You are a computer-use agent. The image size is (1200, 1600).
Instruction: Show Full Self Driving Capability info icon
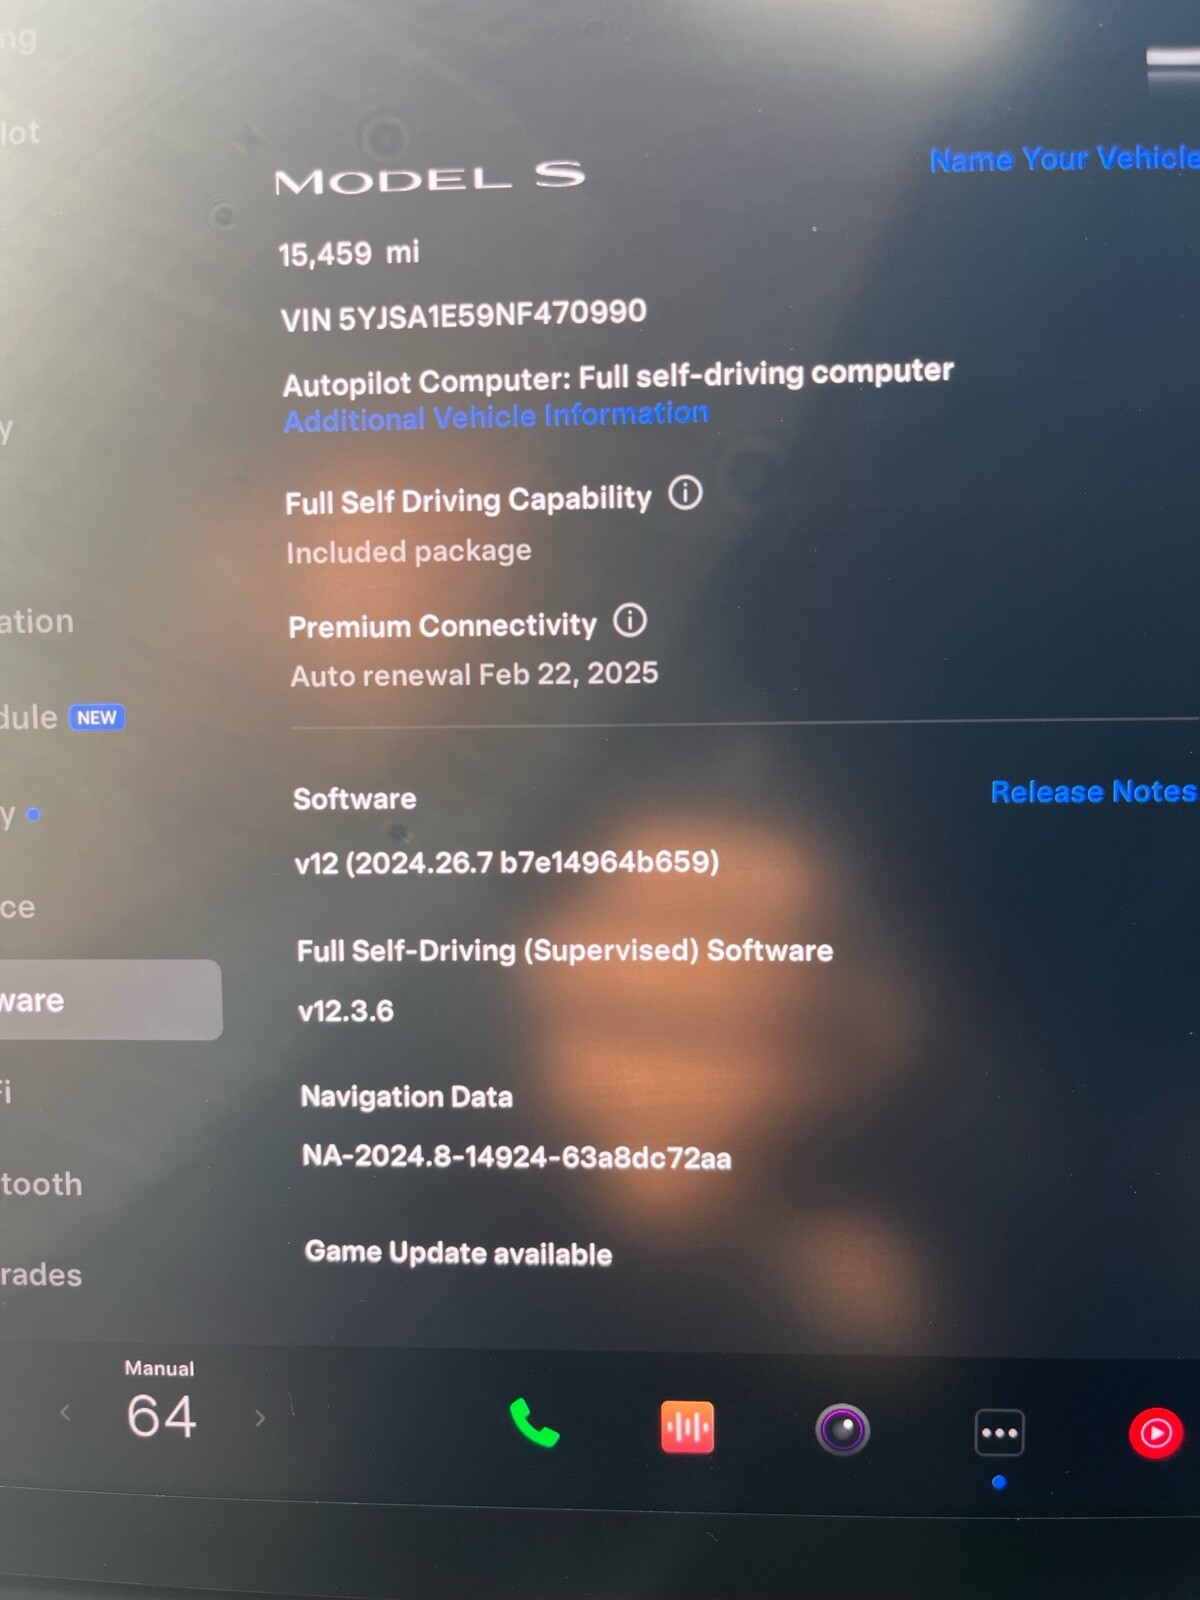(685, 493)
